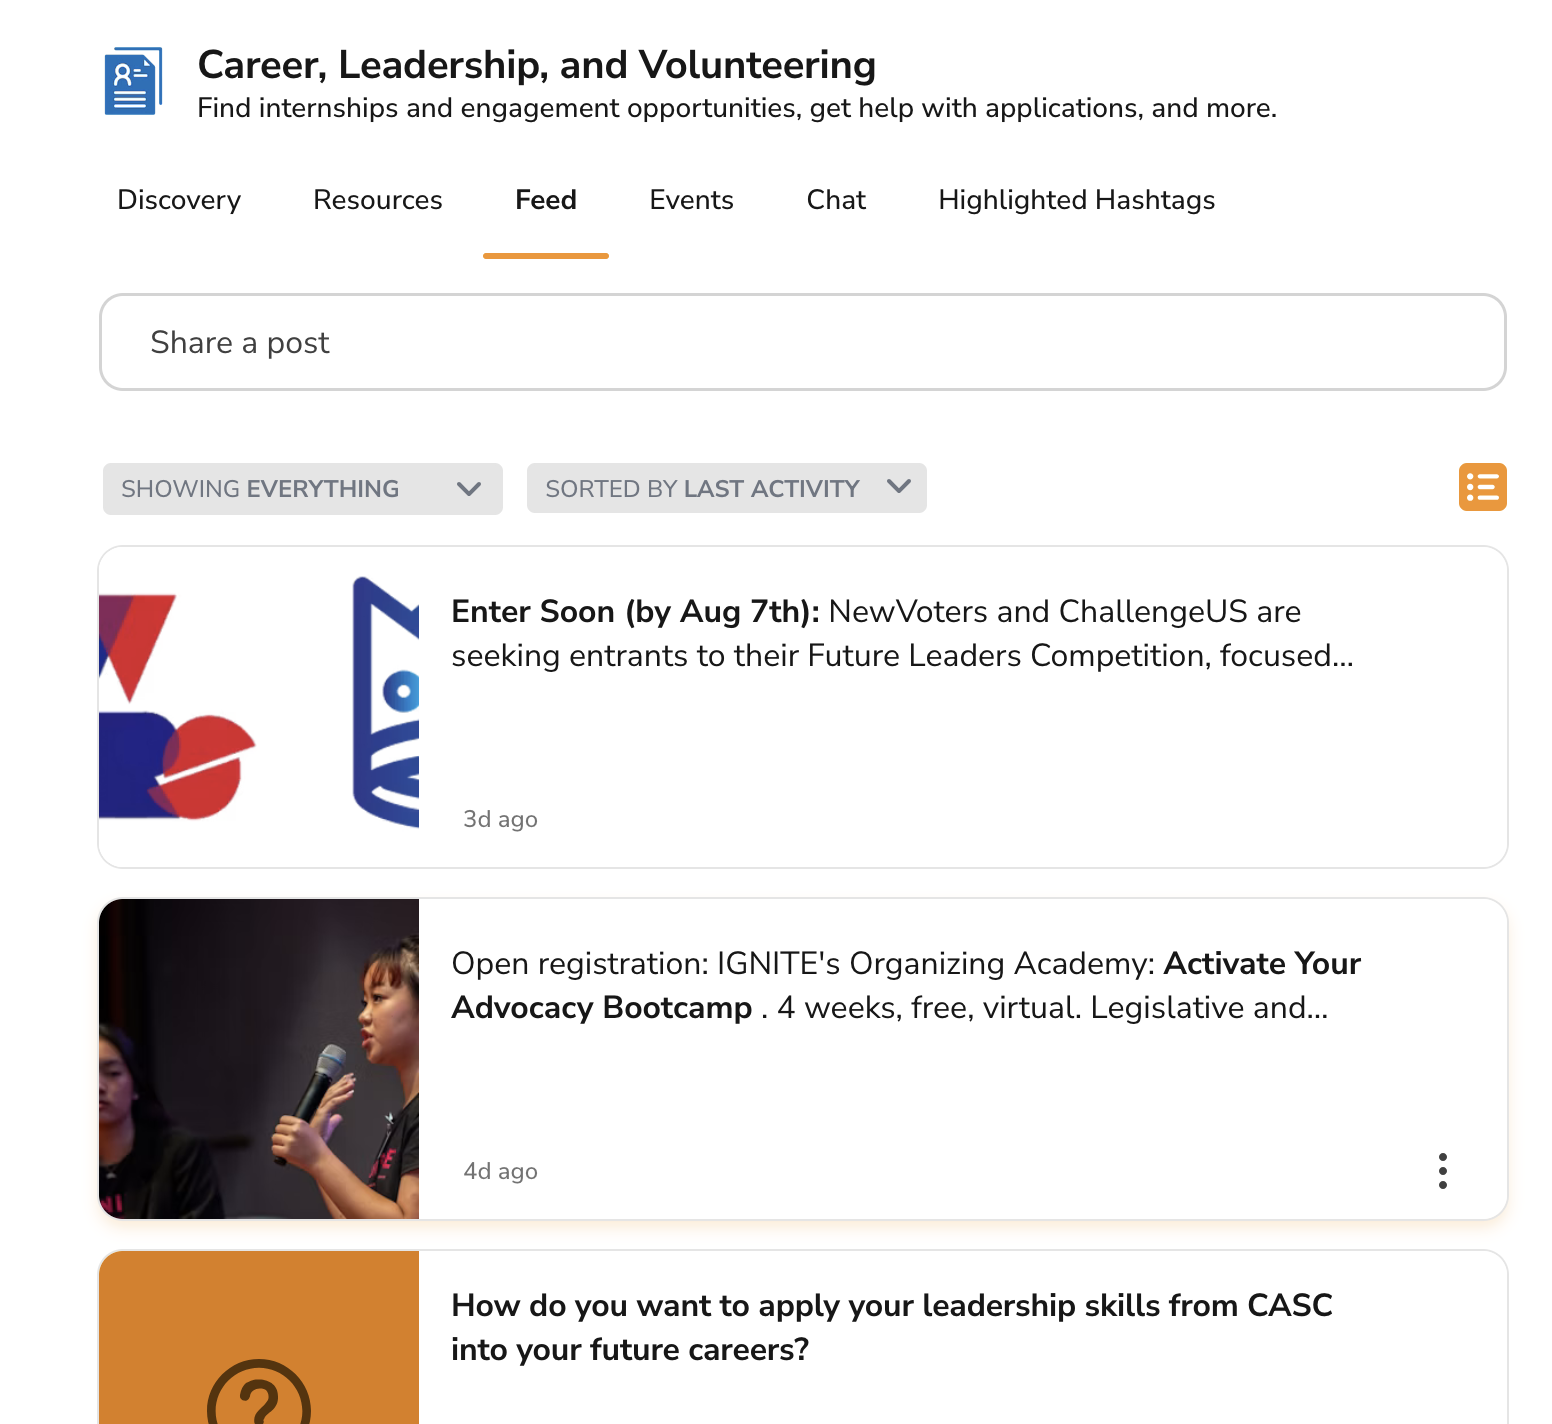Click the Share a post field

803,342
